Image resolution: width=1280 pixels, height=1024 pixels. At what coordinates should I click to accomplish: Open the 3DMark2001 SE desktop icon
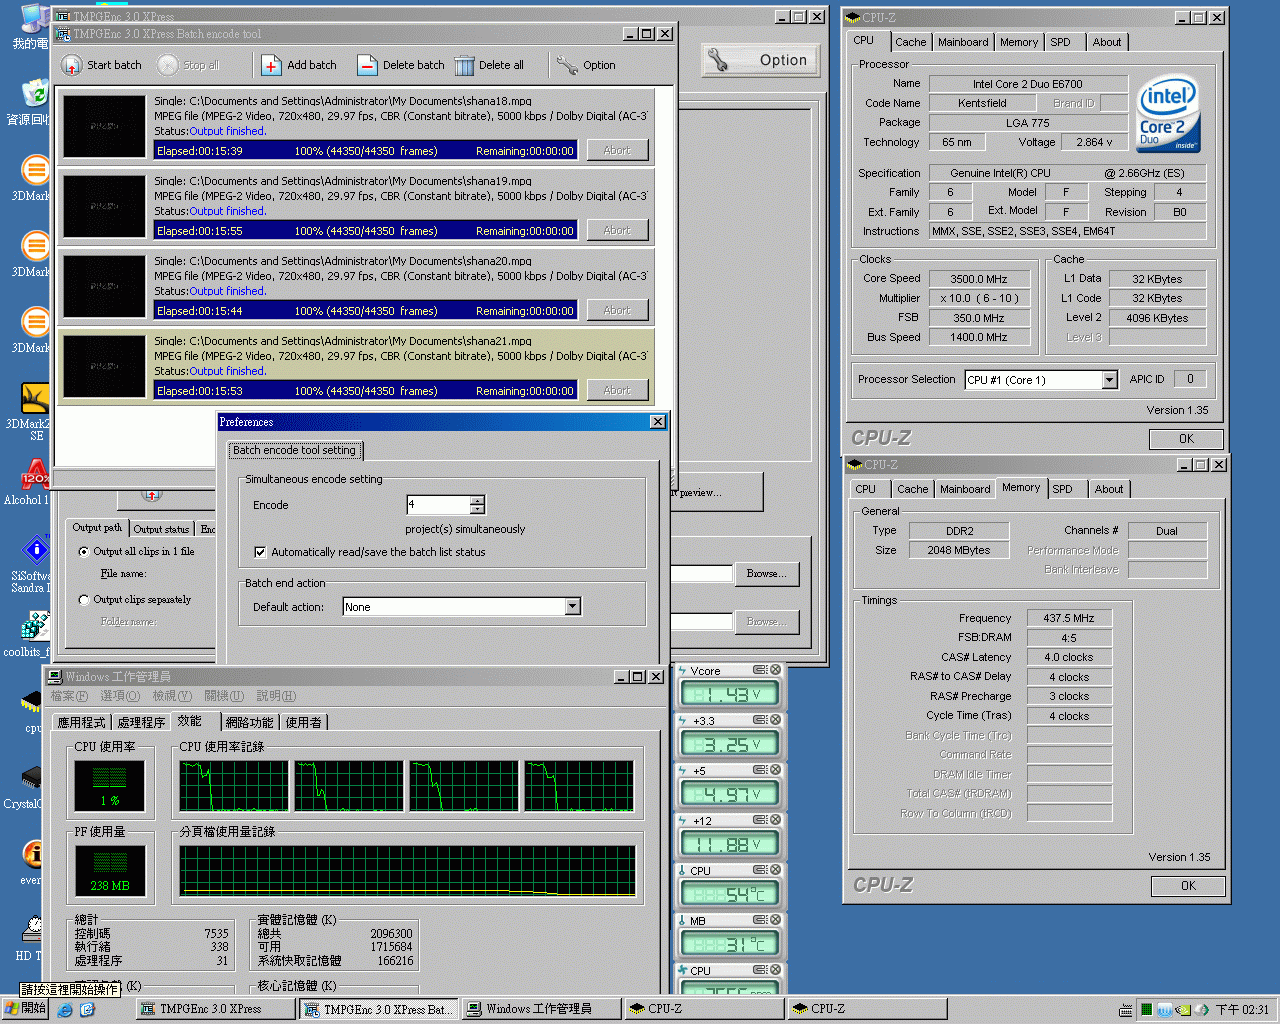(x=34, y=398)
